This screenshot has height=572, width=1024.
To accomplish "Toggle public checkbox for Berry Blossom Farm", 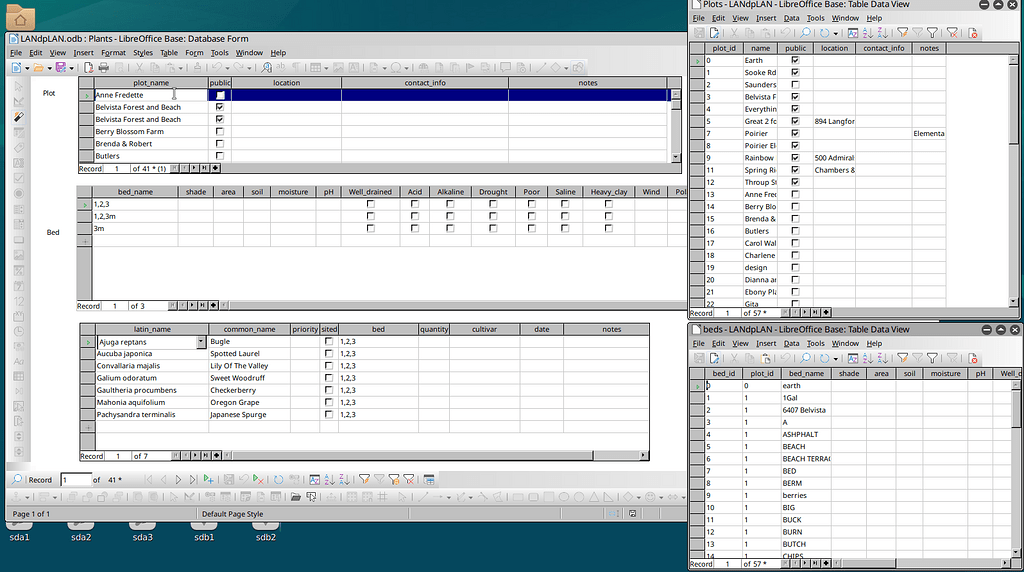I will tap(220, 132).
